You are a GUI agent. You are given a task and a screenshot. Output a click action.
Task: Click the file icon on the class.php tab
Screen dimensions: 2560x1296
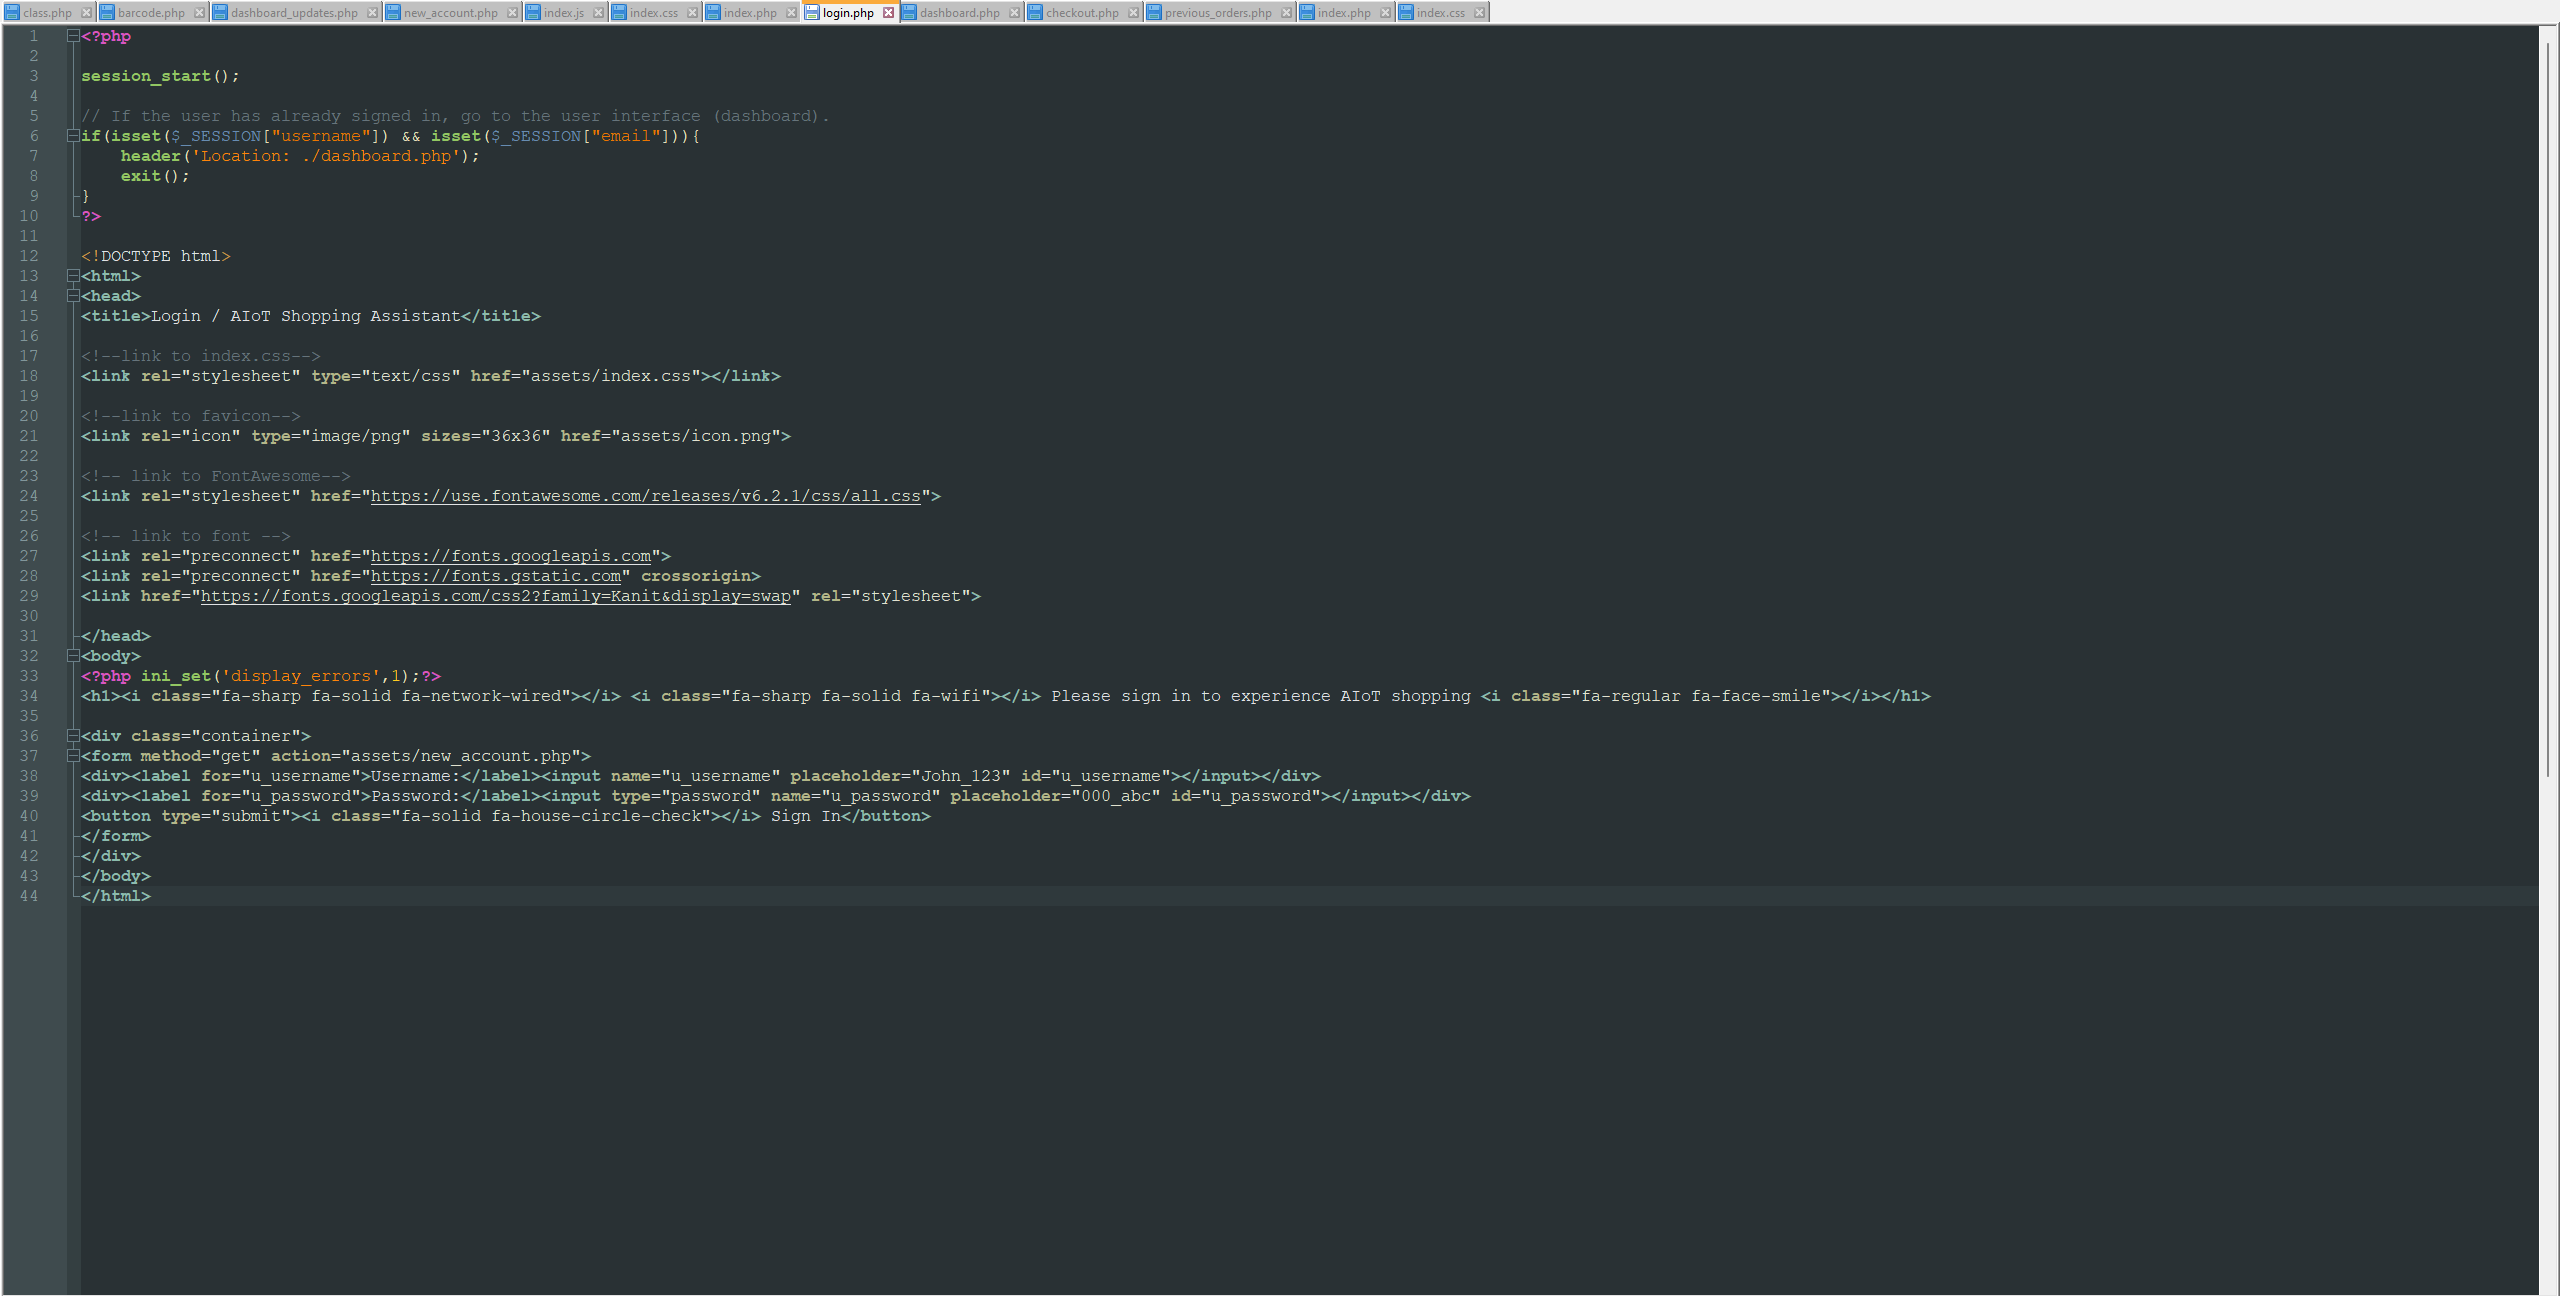[10, 13]
